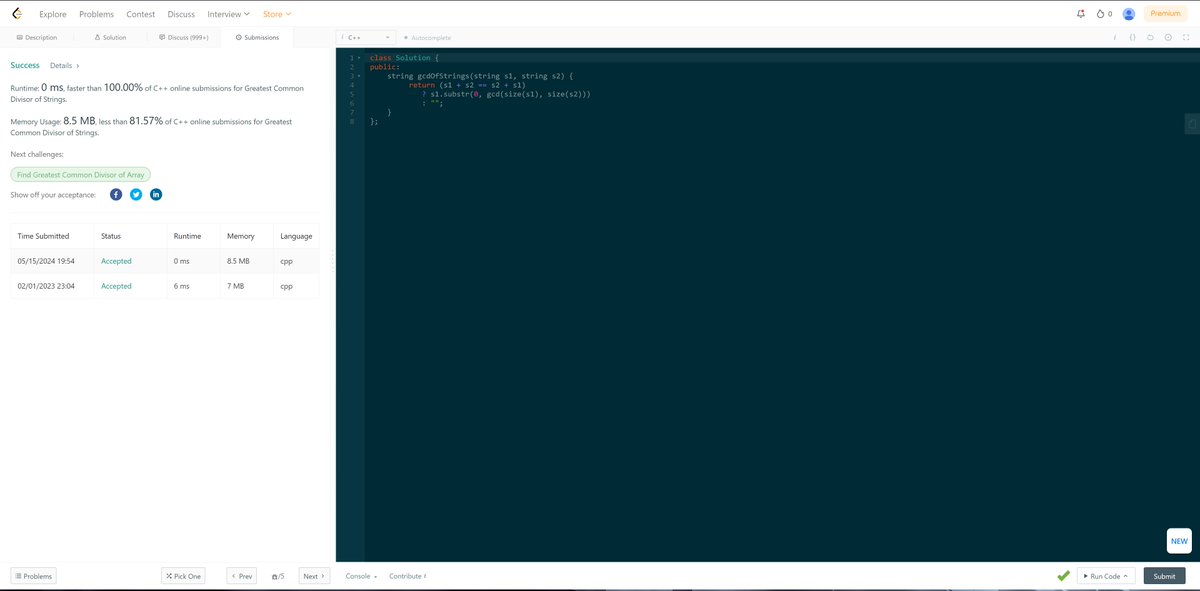Click the Contribute link
The image size is (1200, 591).
(408, 576)
